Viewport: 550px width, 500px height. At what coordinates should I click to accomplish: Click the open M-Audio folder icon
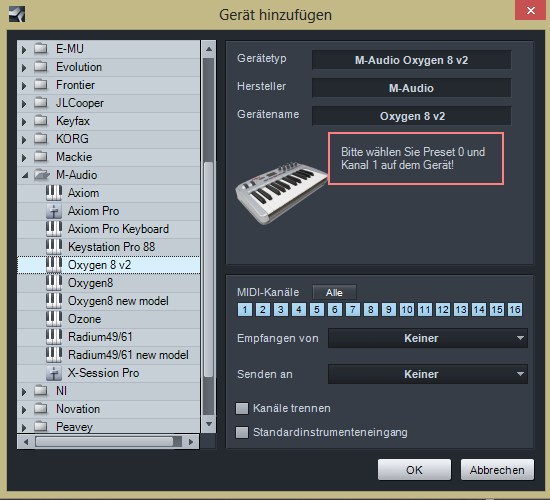(x=41, y=175)
